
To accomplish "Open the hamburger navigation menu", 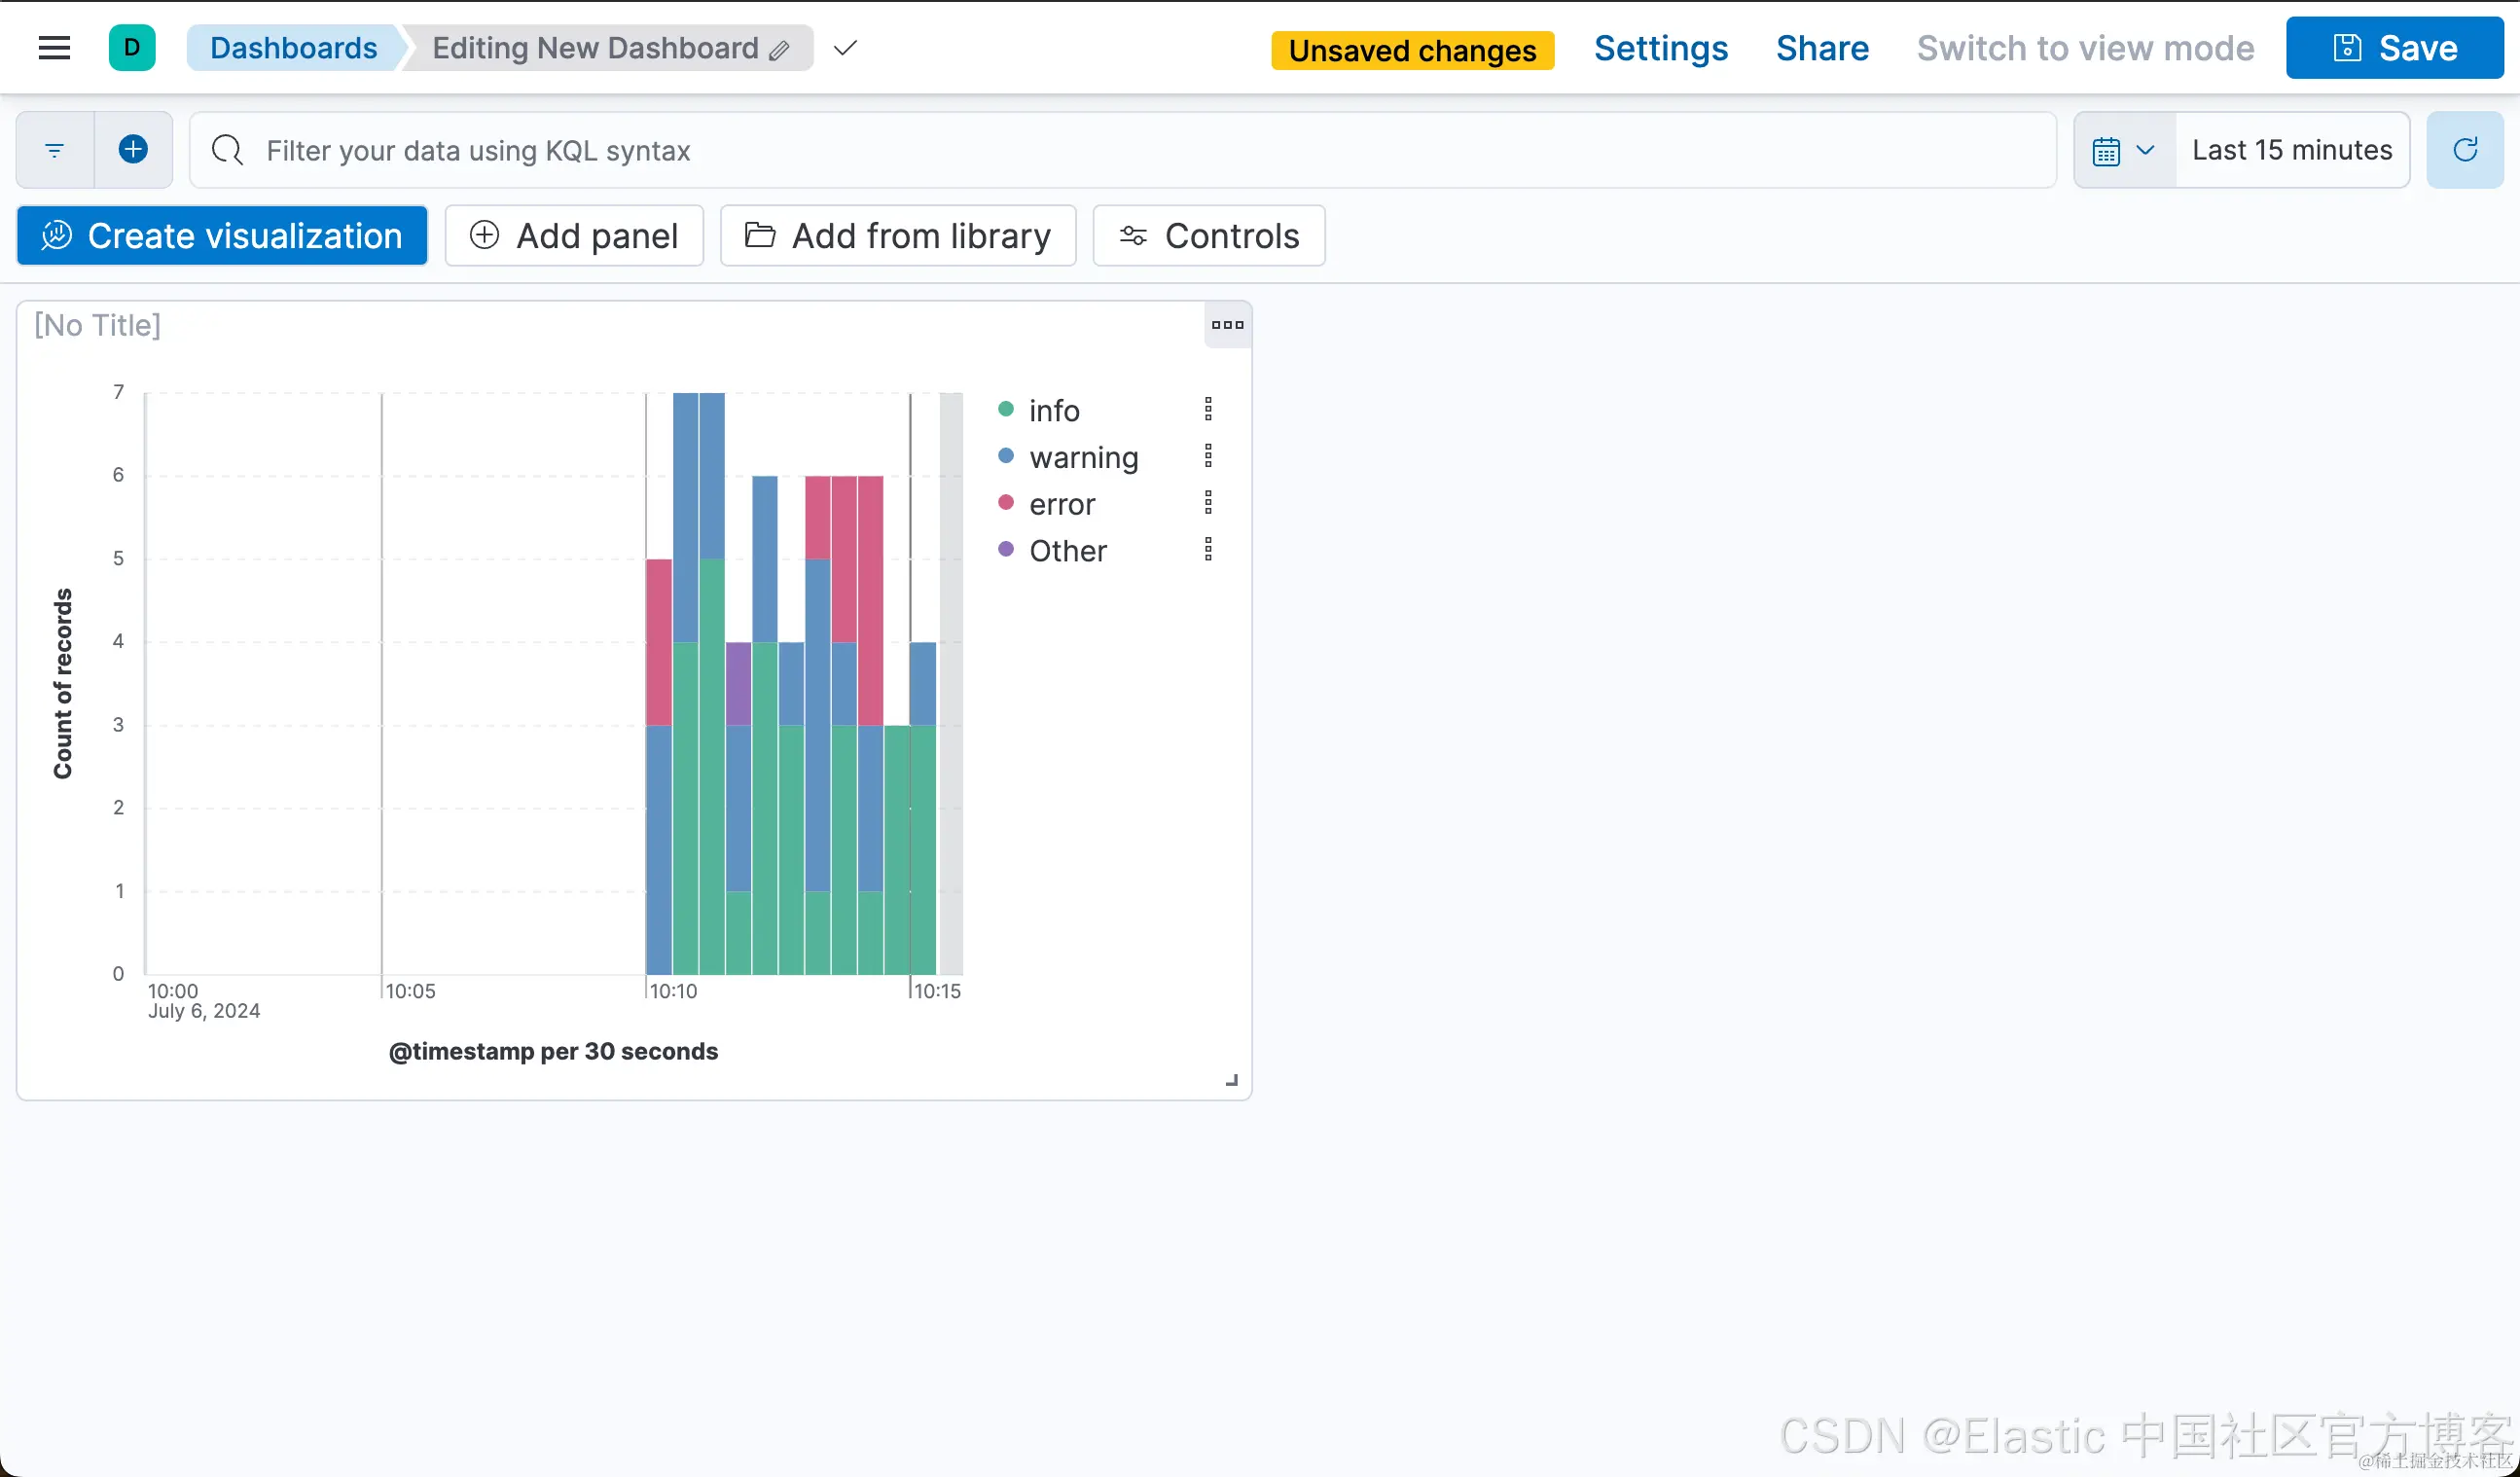I will [x=54, y=48].
